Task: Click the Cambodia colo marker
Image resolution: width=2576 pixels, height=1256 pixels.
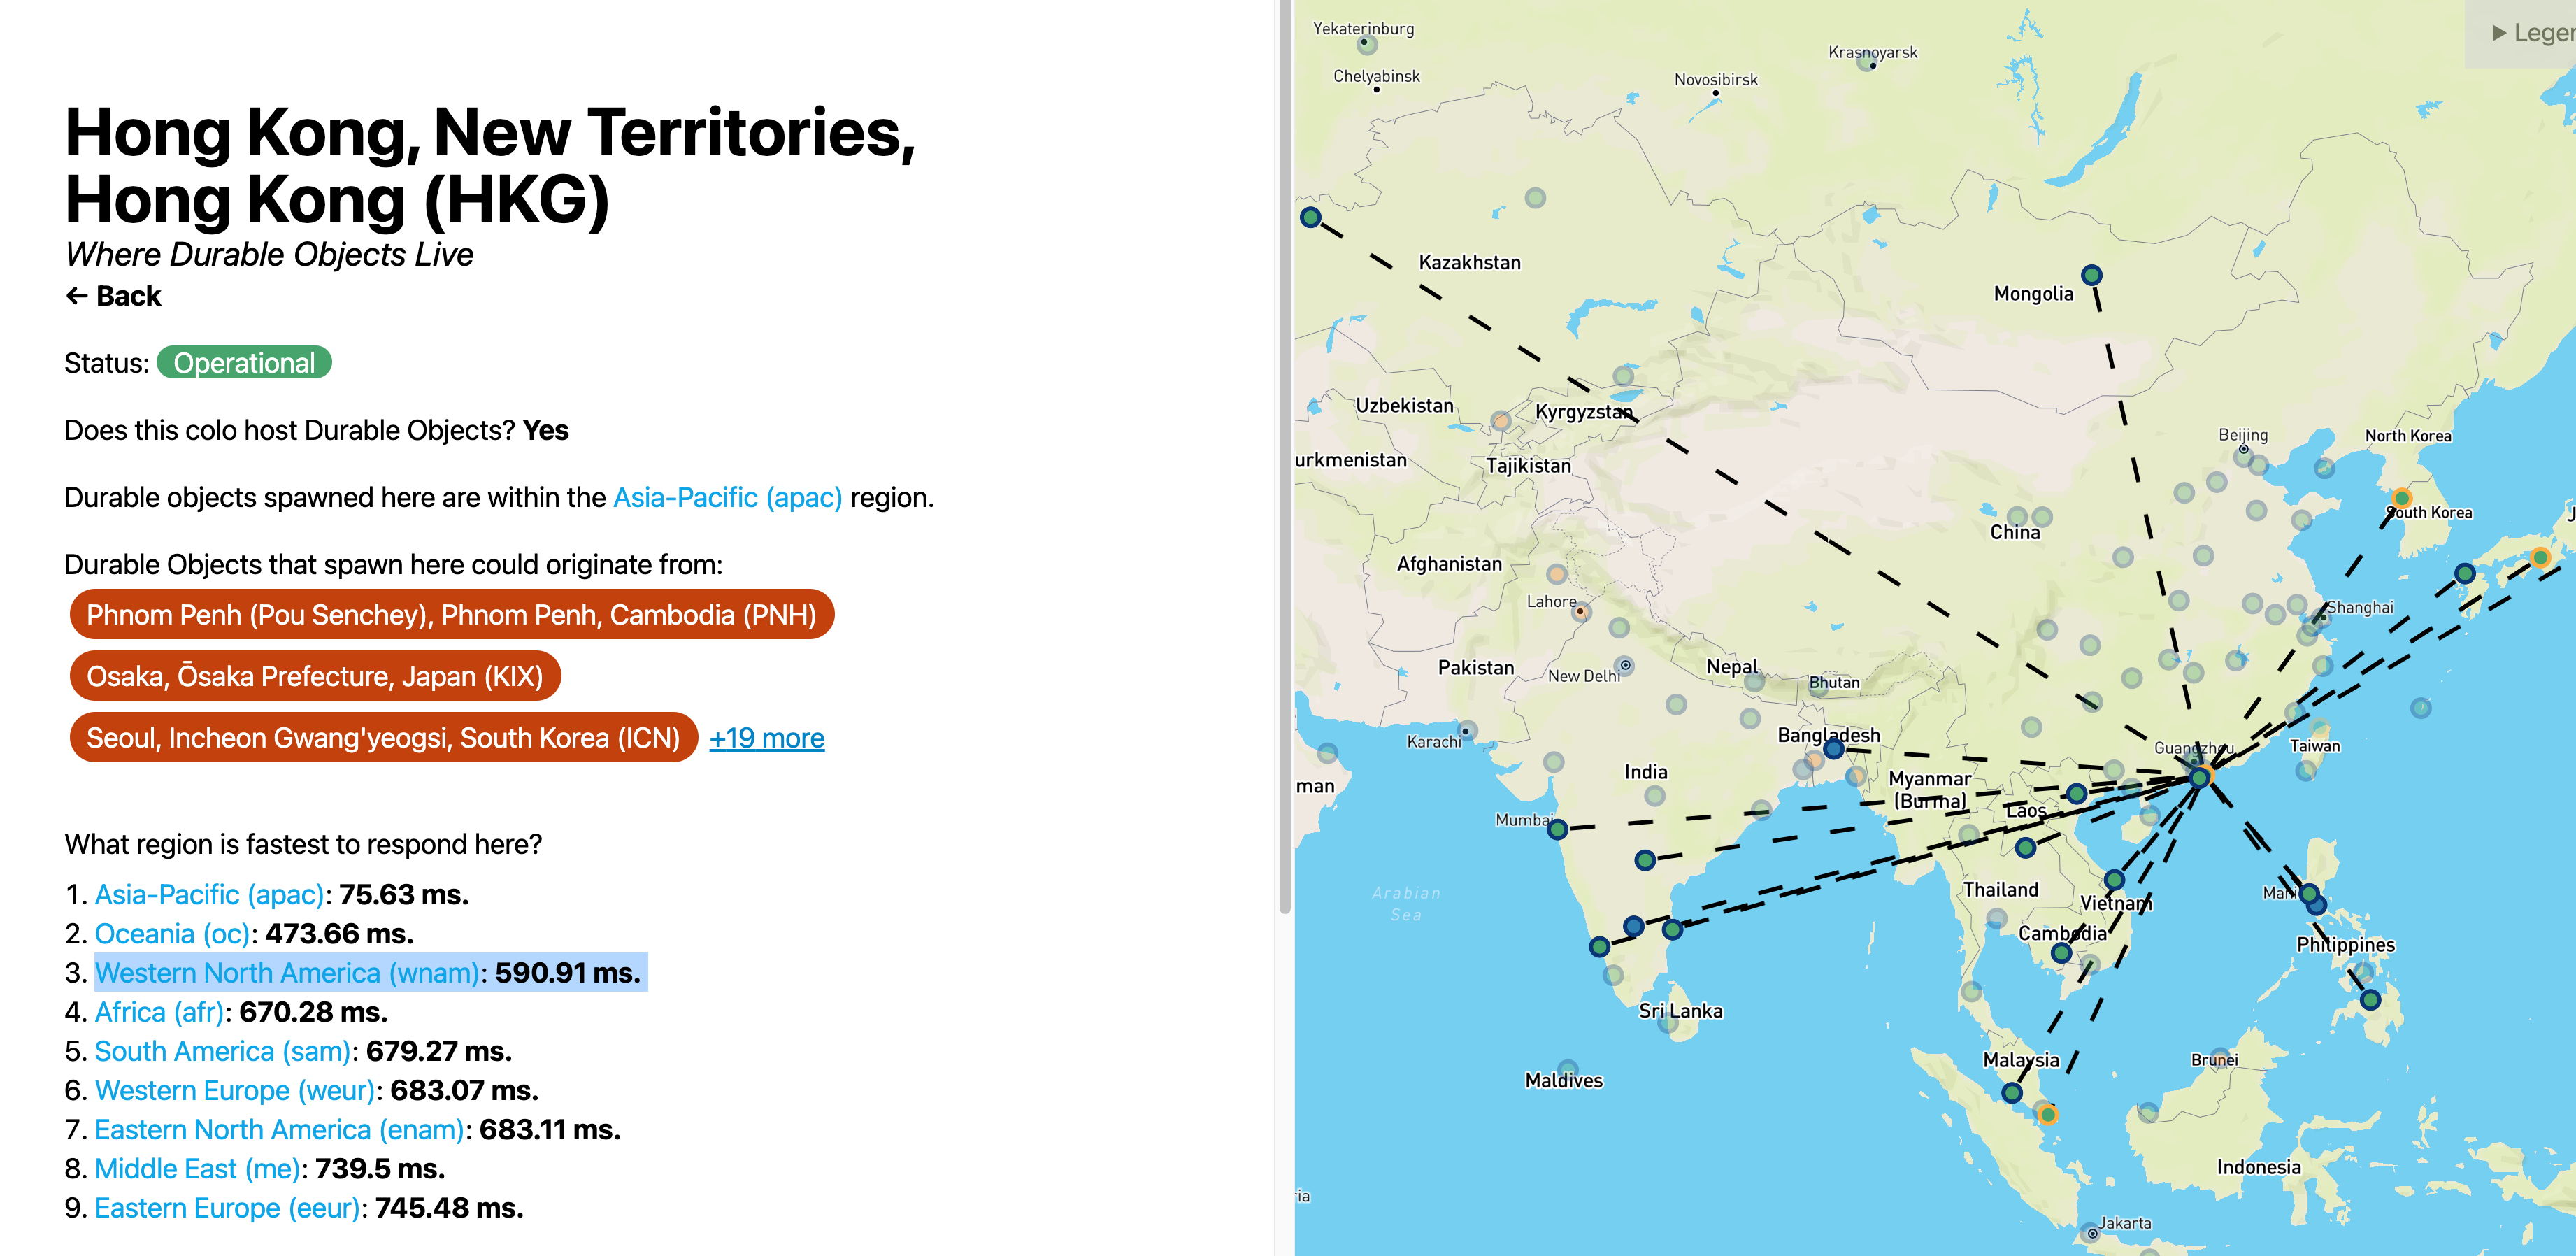Action: point(2061,953)
